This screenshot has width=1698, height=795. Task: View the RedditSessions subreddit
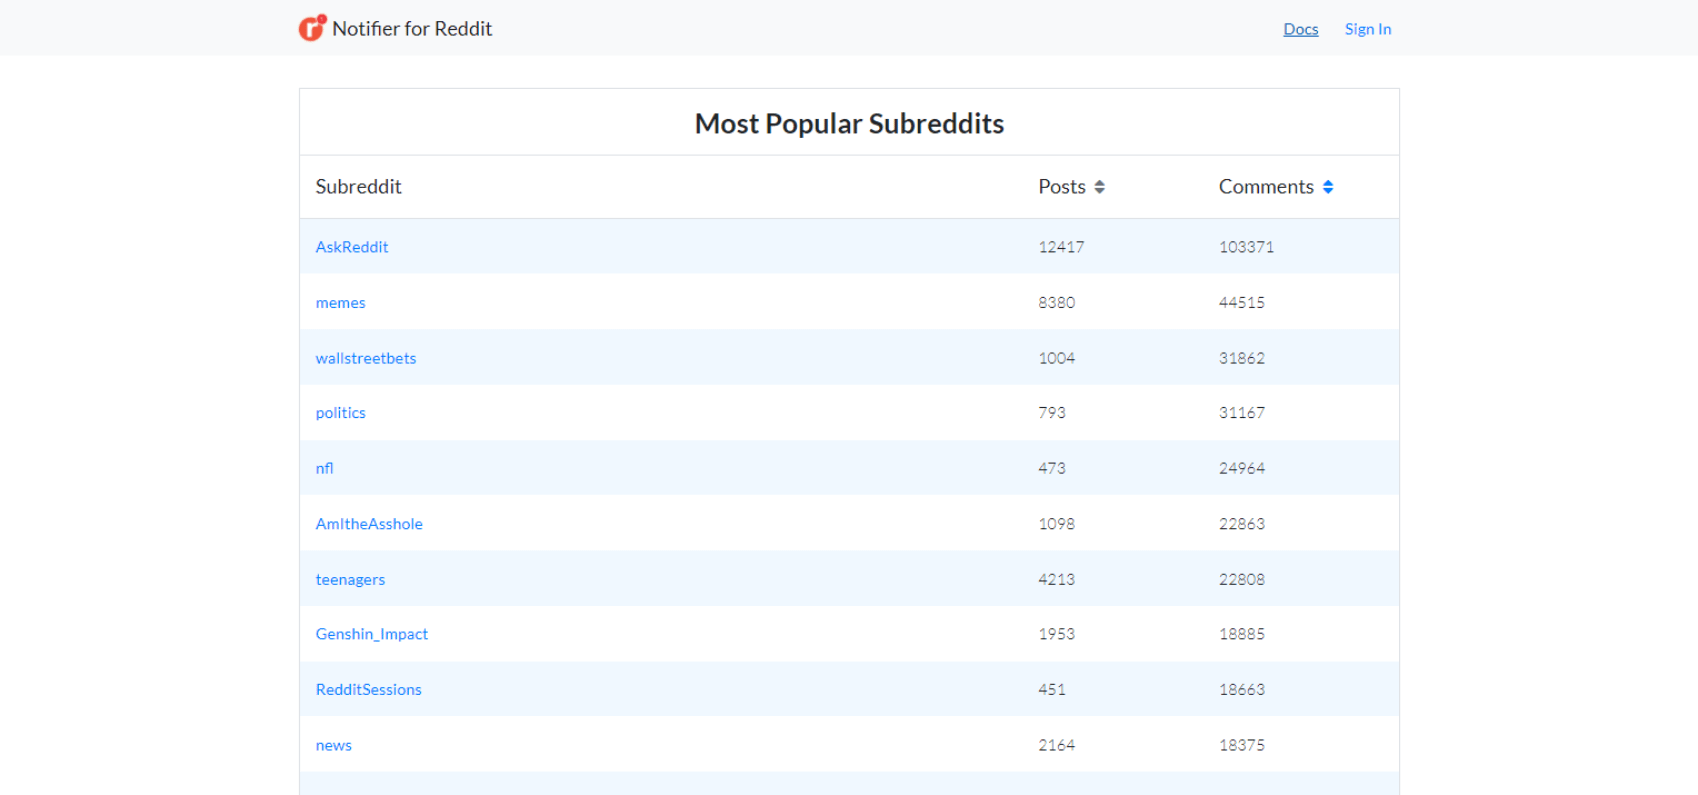(x=369, y=690)
